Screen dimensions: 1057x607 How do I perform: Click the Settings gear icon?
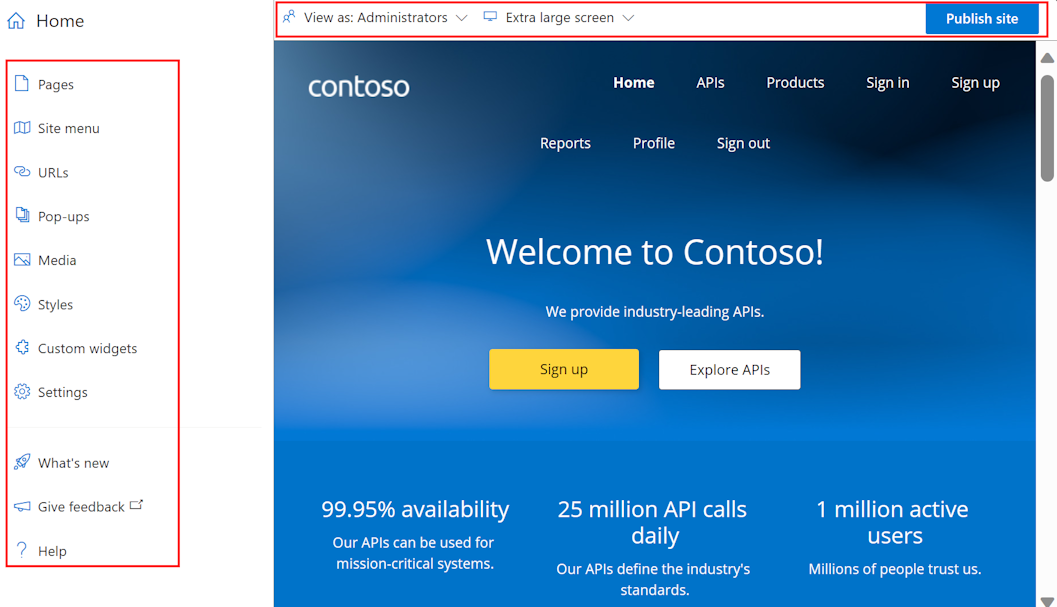click(x=22, y=392)
